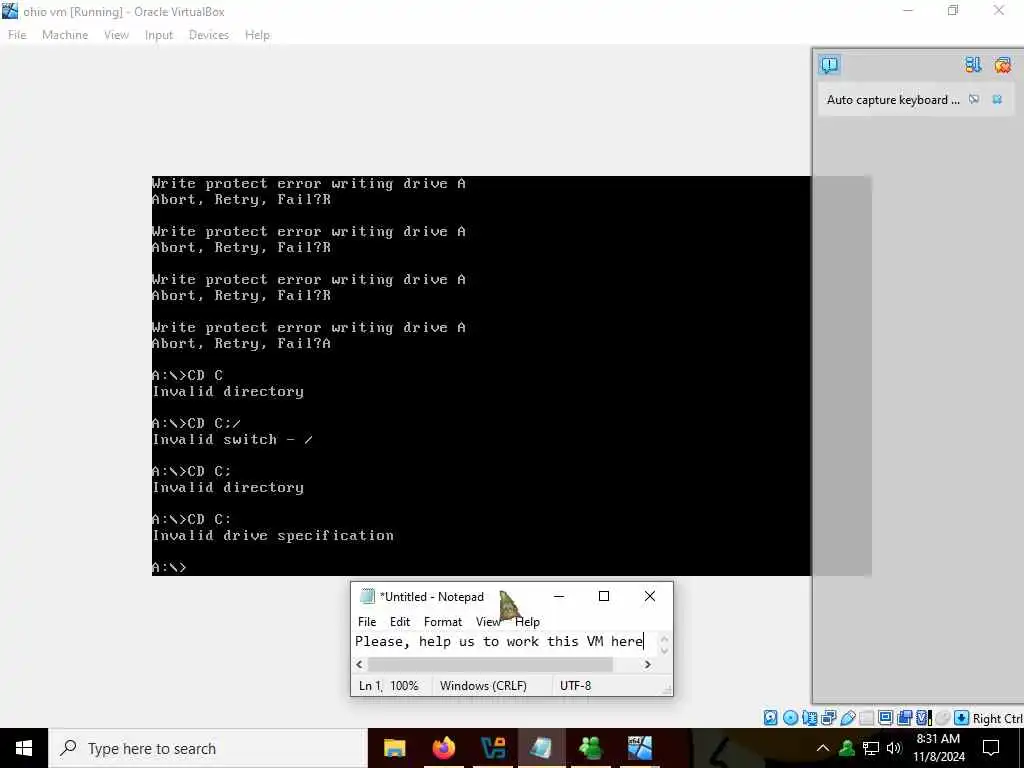Toggle the VirtualBox notification center icon
Viewport: 1024px width, 768px height.
829,65
